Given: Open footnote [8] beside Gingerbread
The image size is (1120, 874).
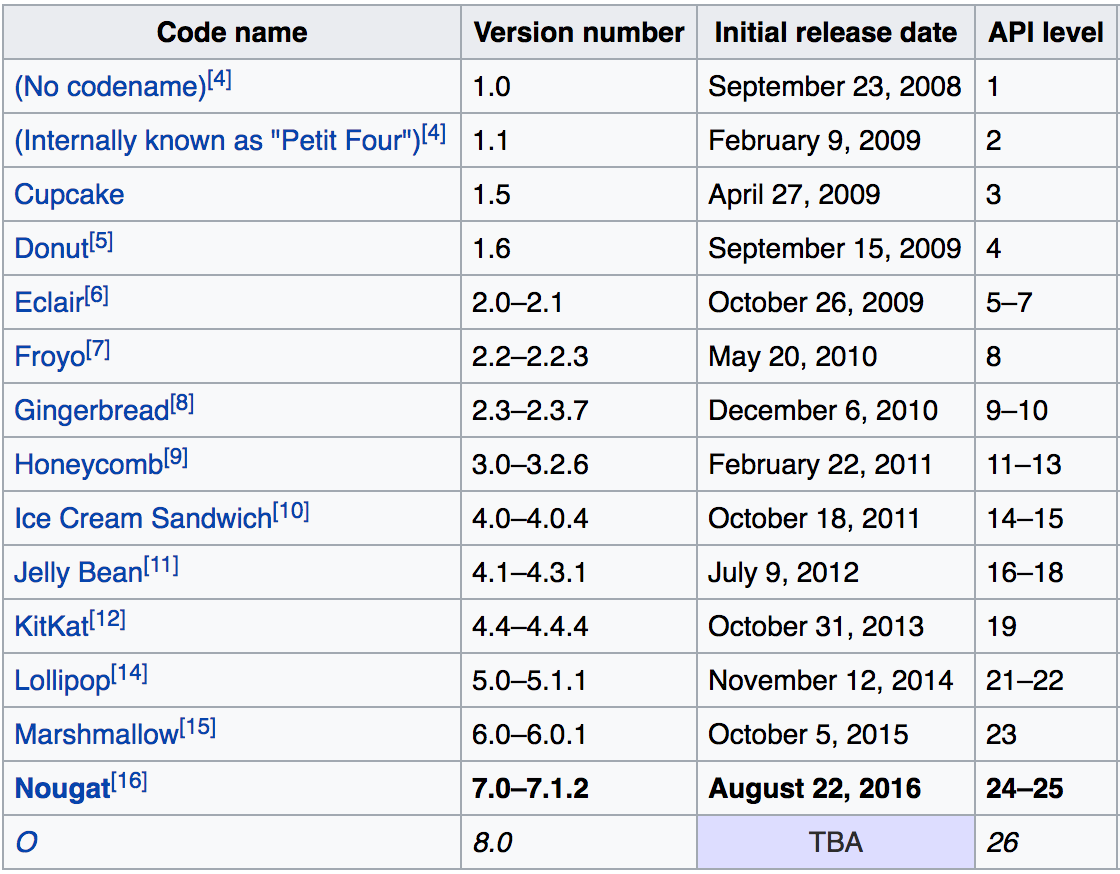Looking at the screenshot, I should pos(182,403).
